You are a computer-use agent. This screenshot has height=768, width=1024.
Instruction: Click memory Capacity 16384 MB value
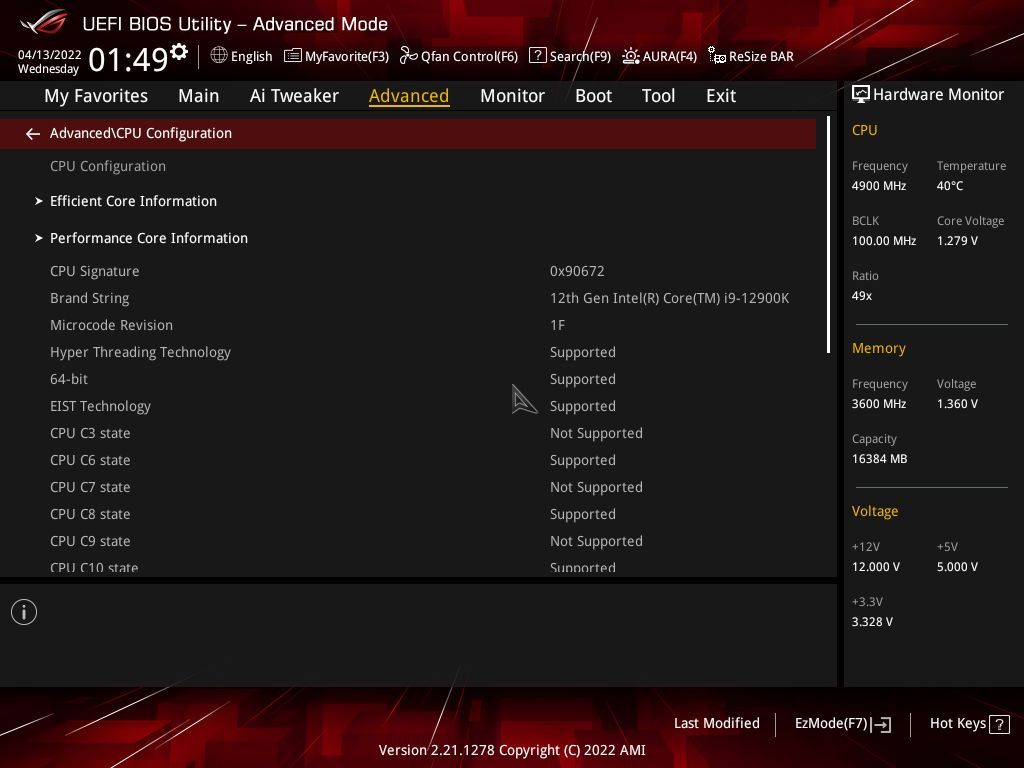pyautogui.click(x=880, y=459)
